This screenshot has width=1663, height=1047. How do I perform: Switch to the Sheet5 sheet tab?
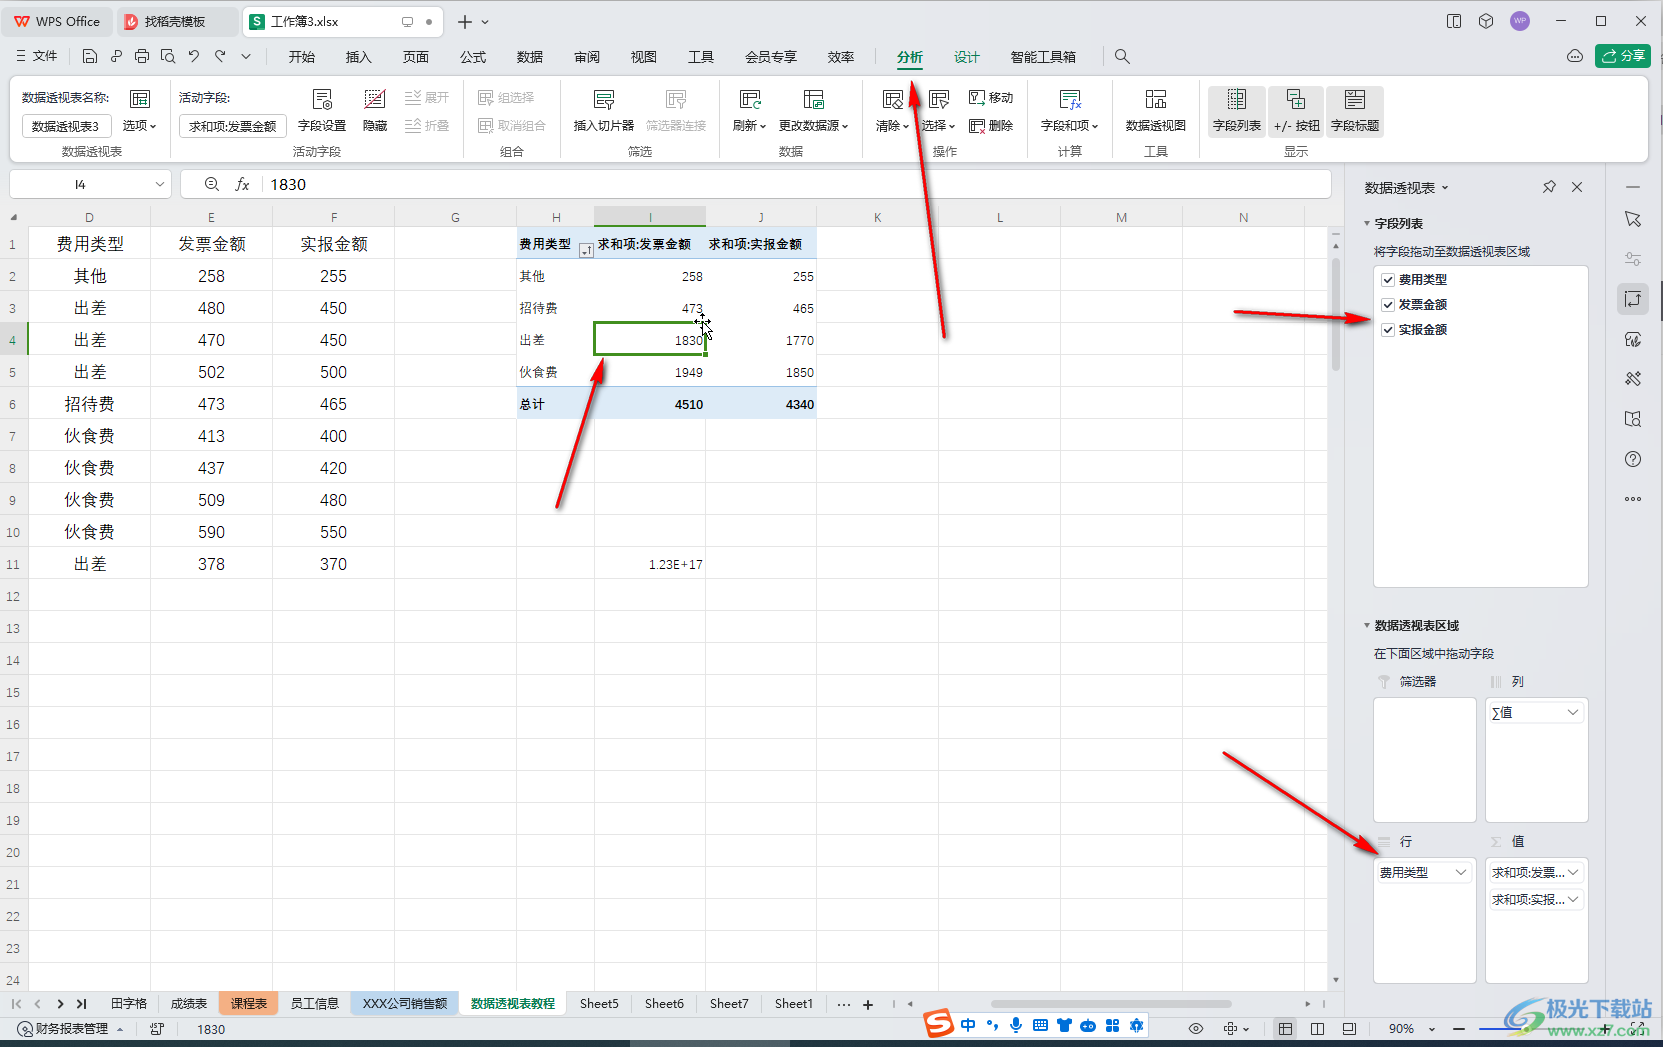(x=599, y=1004)
